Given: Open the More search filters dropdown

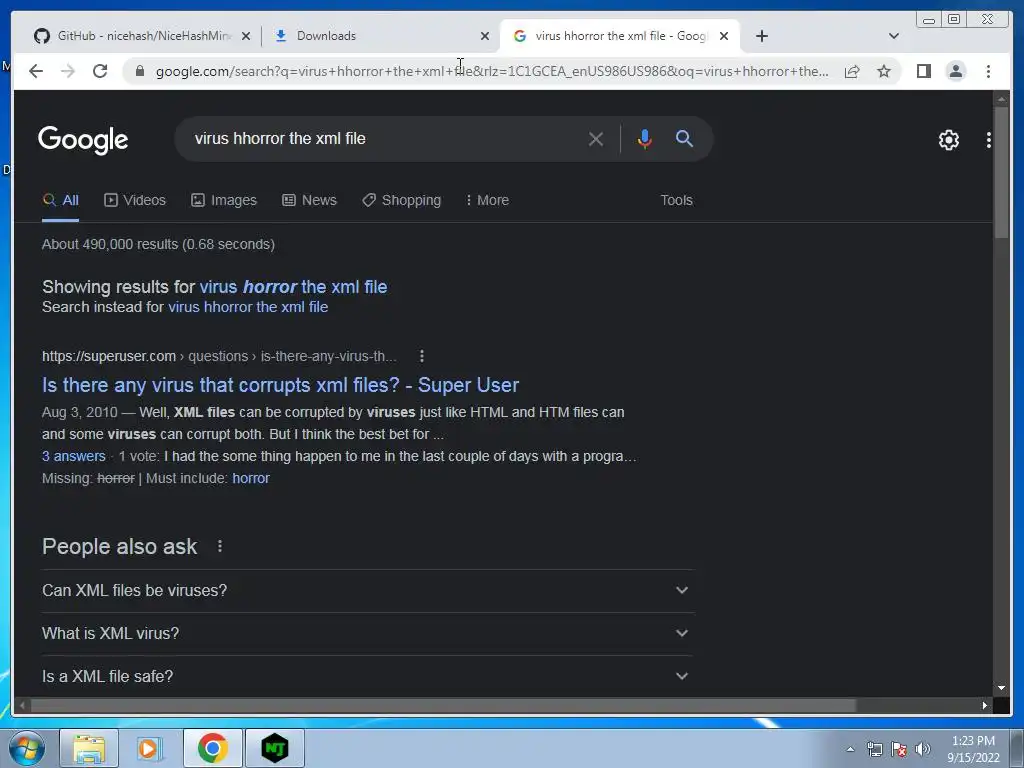Looking at the screenshot, I should [487, 200].
